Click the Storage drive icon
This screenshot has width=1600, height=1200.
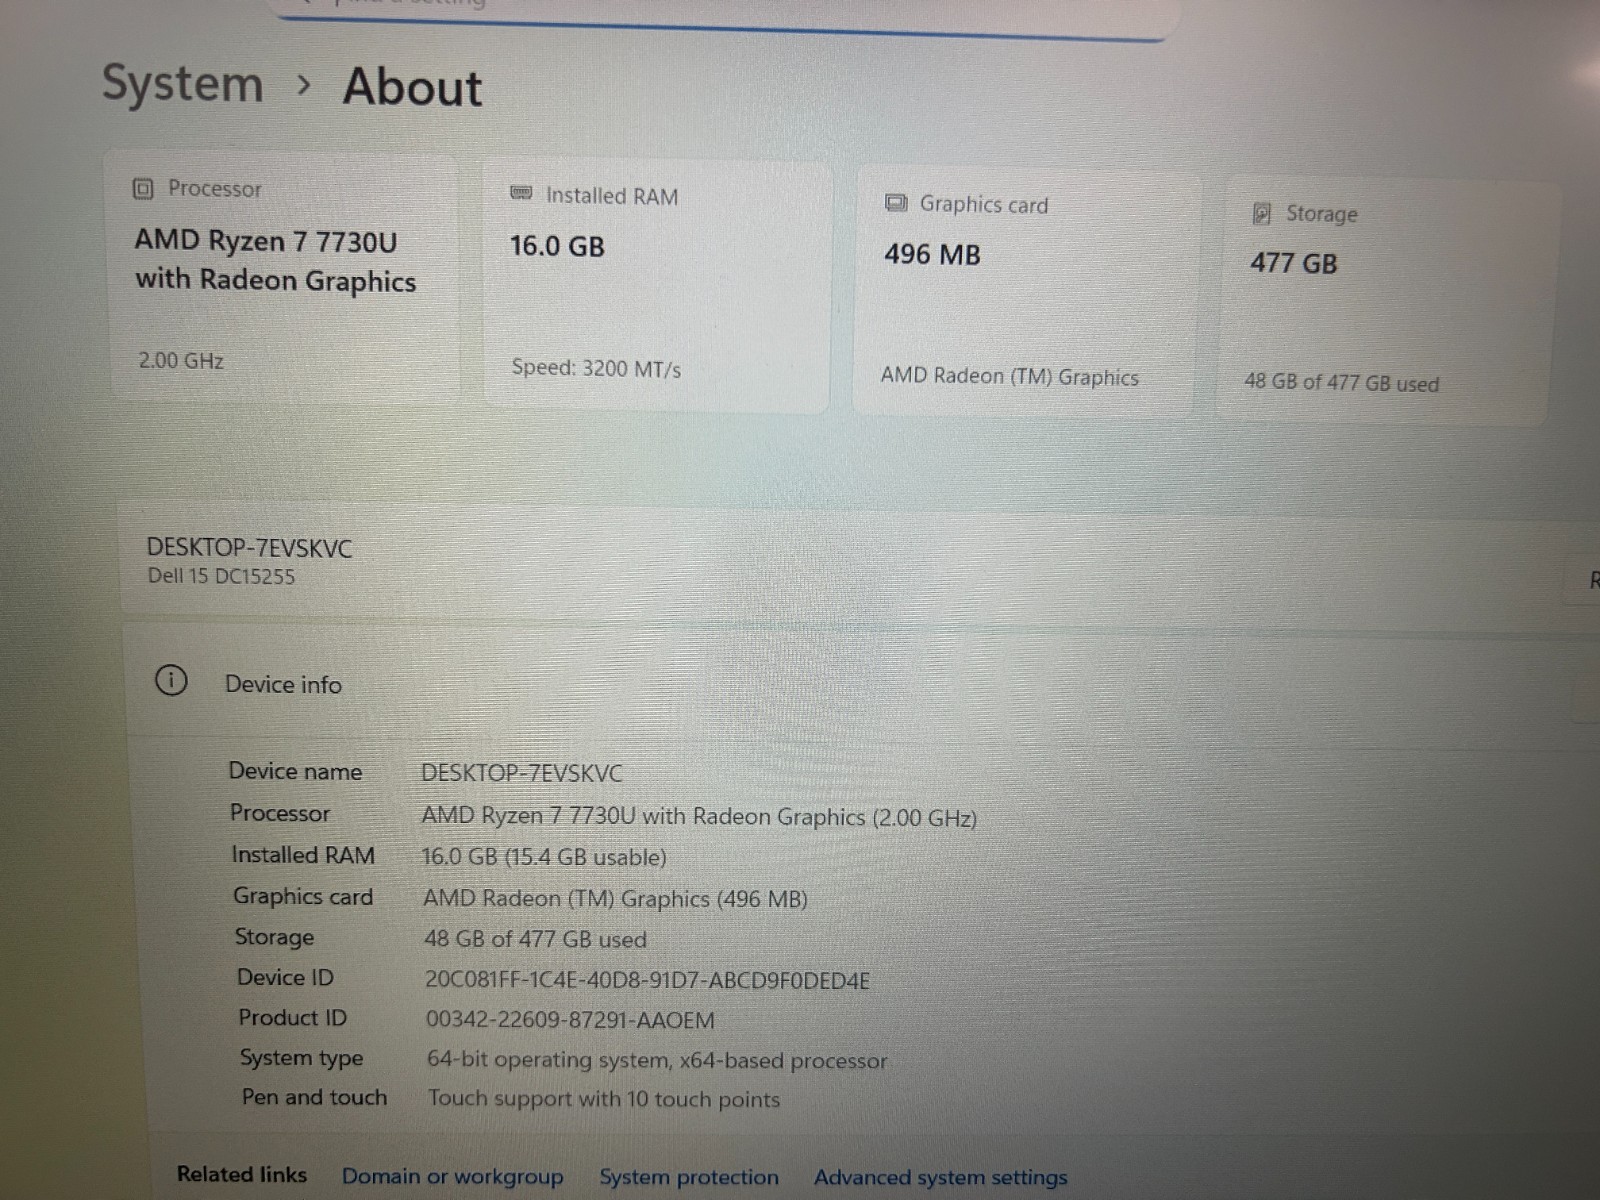point(1262,213)
